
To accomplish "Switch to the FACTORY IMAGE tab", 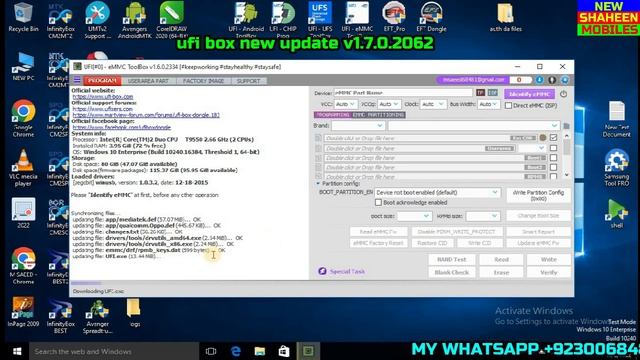I will [x=203, y=81].
